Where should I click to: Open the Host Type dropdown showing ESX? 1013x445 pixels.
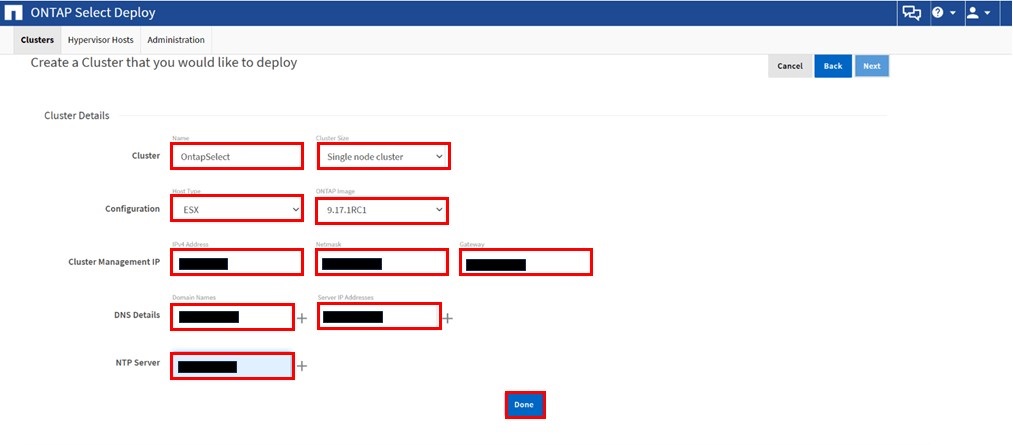(x=236, y=208)
